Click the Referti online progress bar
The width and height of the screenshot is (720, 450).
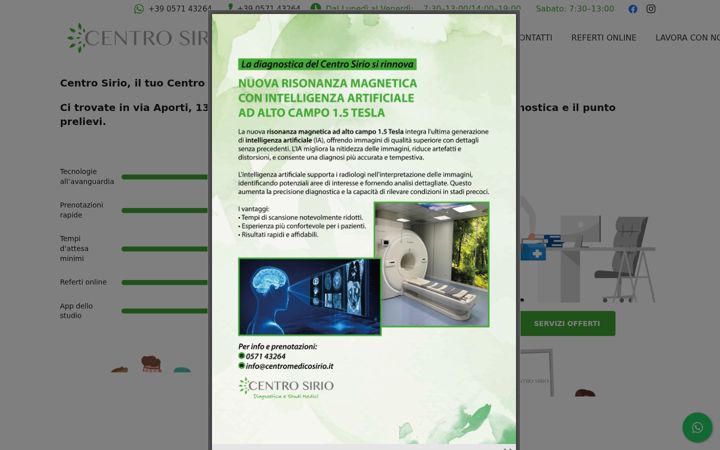(x=164, y=282)
